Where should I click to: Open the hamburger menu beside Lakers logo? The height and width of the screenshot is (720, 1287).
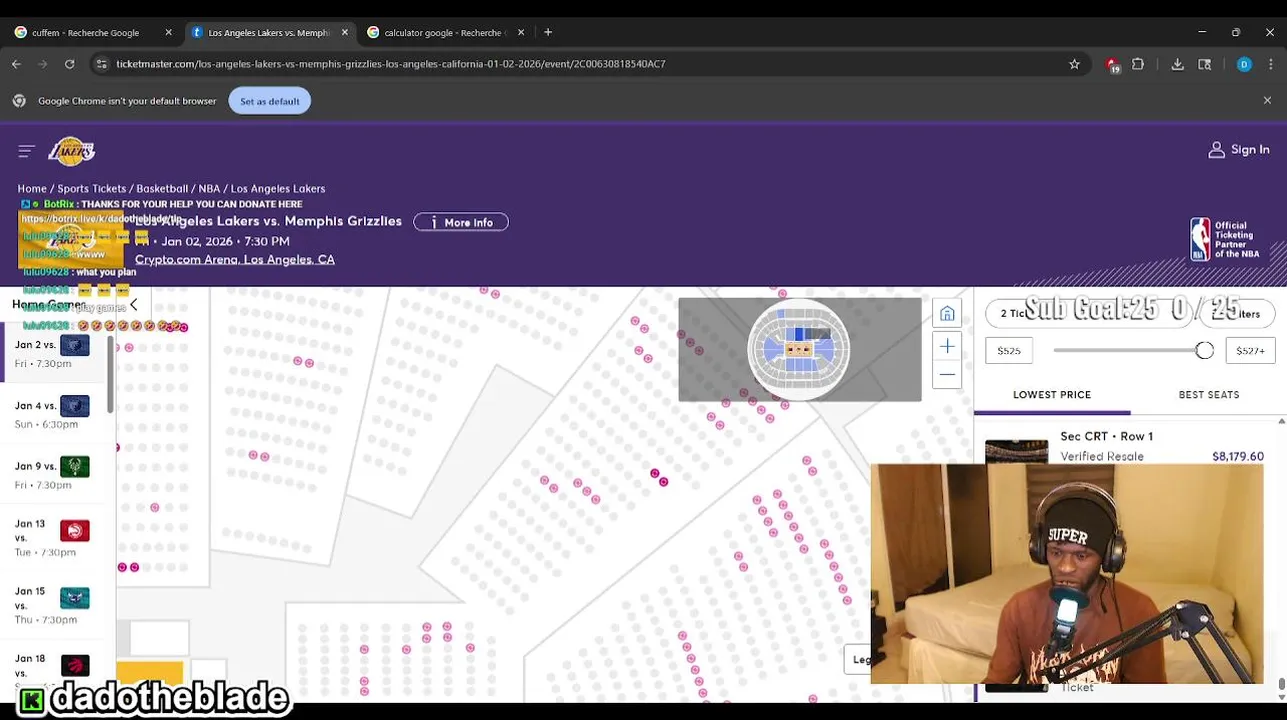tap(27, 151)
